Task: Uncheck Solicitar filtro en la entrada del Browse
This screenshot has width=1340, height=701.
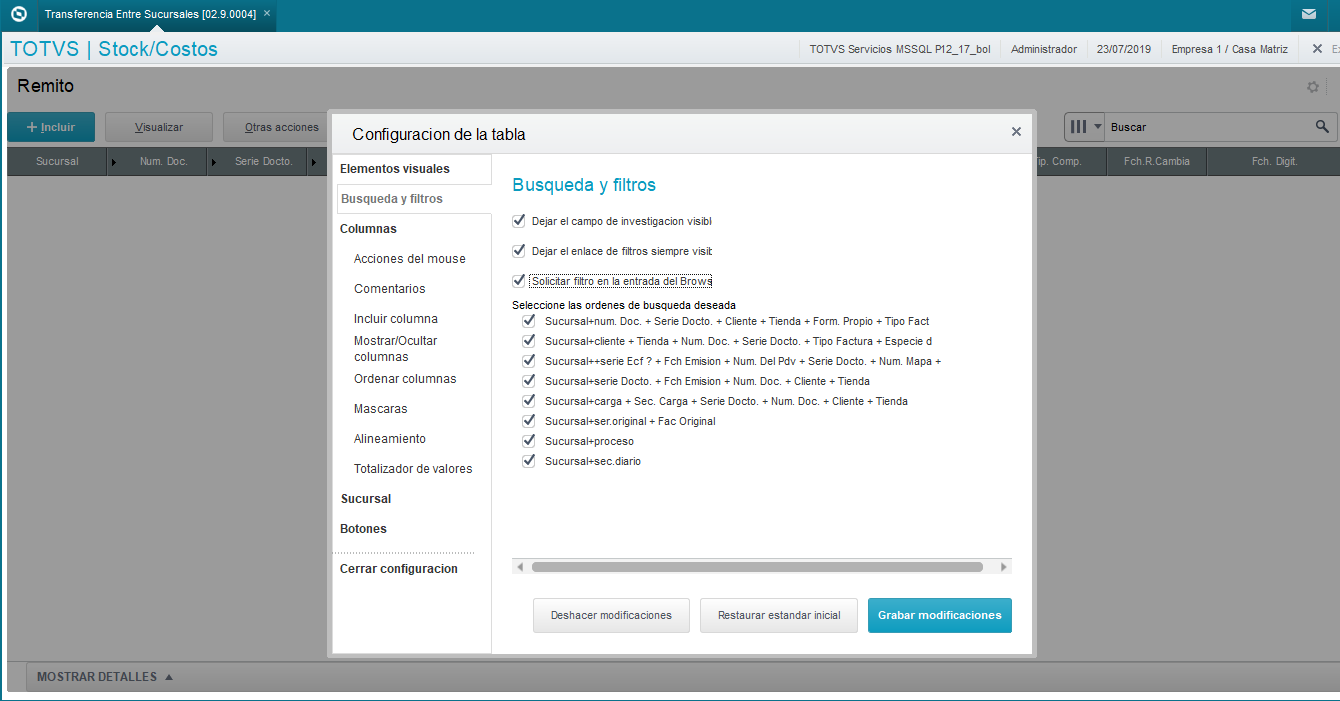Action: pyautogui.click(x=518, y=281)
